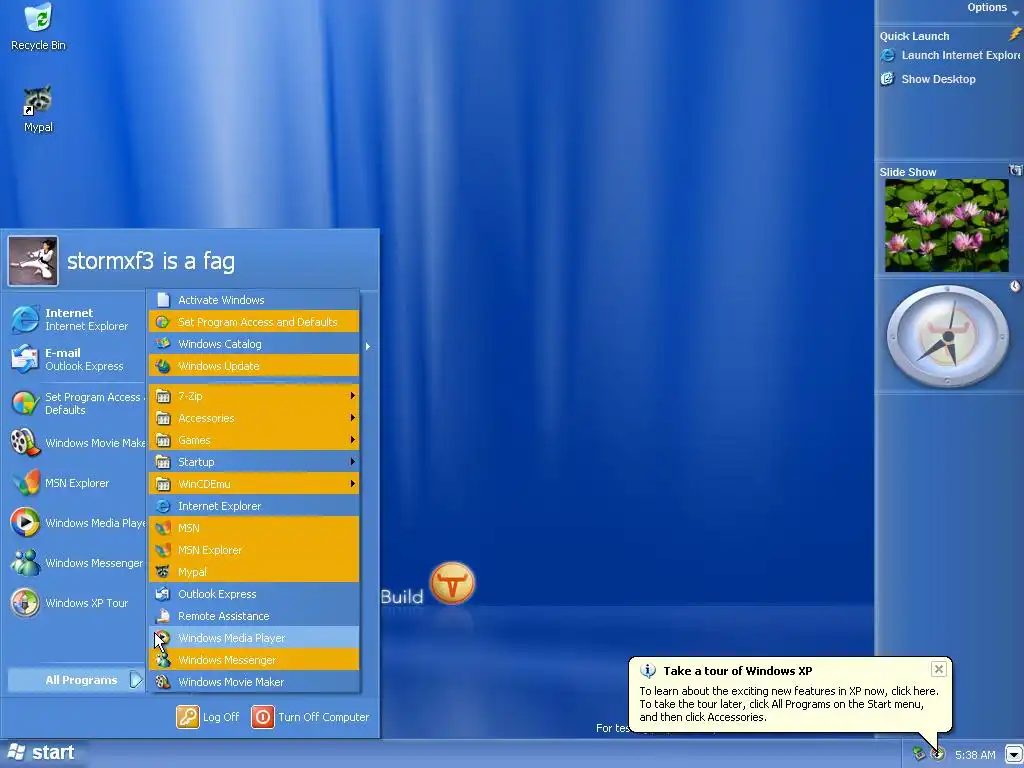Start Windows Media Player from left Start column

(77, 523)
